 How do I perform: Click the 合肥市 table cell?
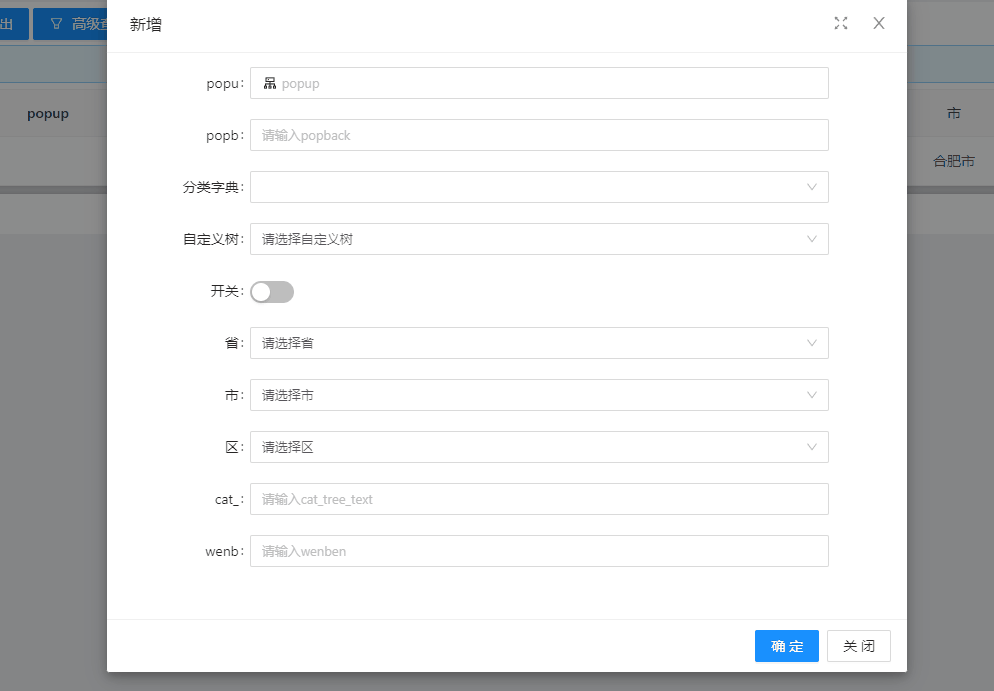point(953,161)
